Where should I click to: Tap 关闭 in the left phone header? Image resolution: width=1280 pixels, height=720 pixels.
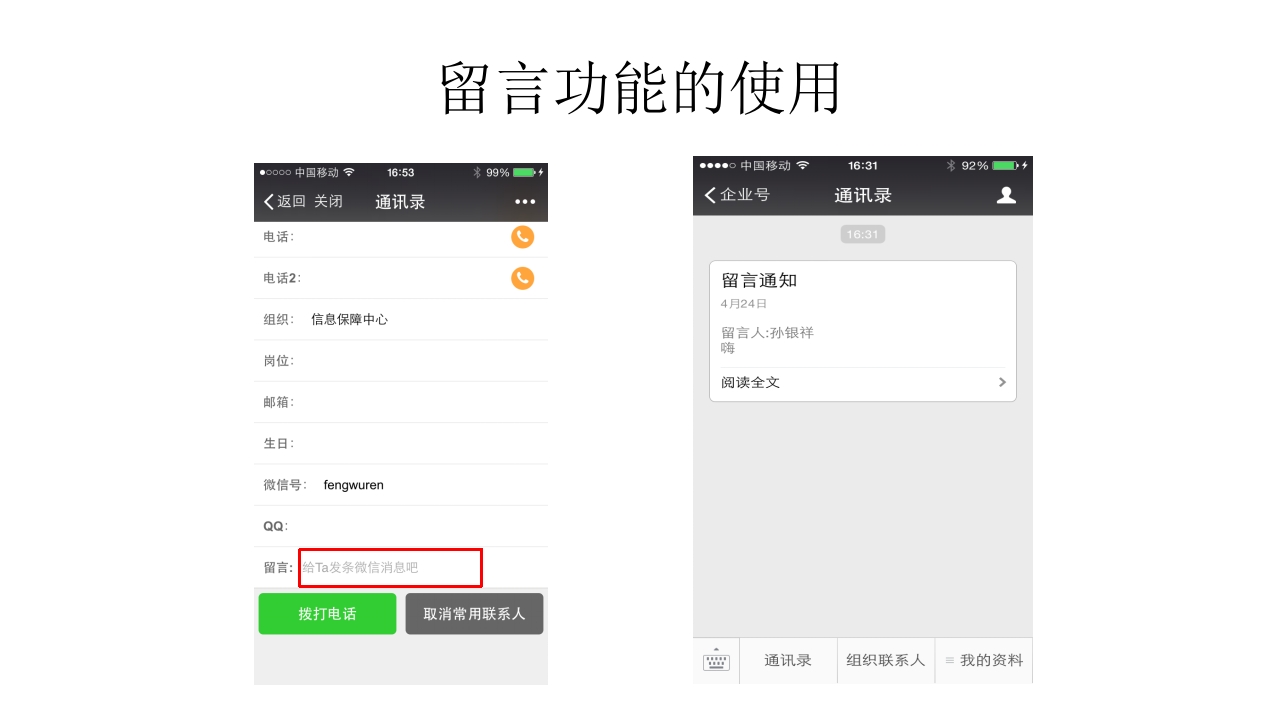coord(328,201)
